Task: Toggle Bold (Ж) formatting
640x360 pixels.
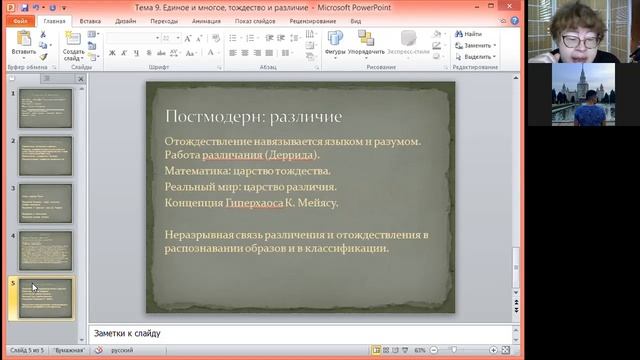Action: pos(112,53)
